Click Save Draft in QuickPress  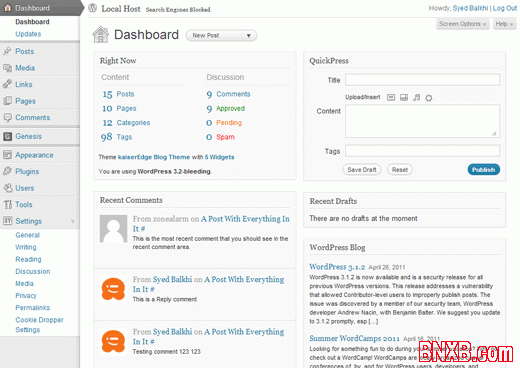tap(362, 170)
